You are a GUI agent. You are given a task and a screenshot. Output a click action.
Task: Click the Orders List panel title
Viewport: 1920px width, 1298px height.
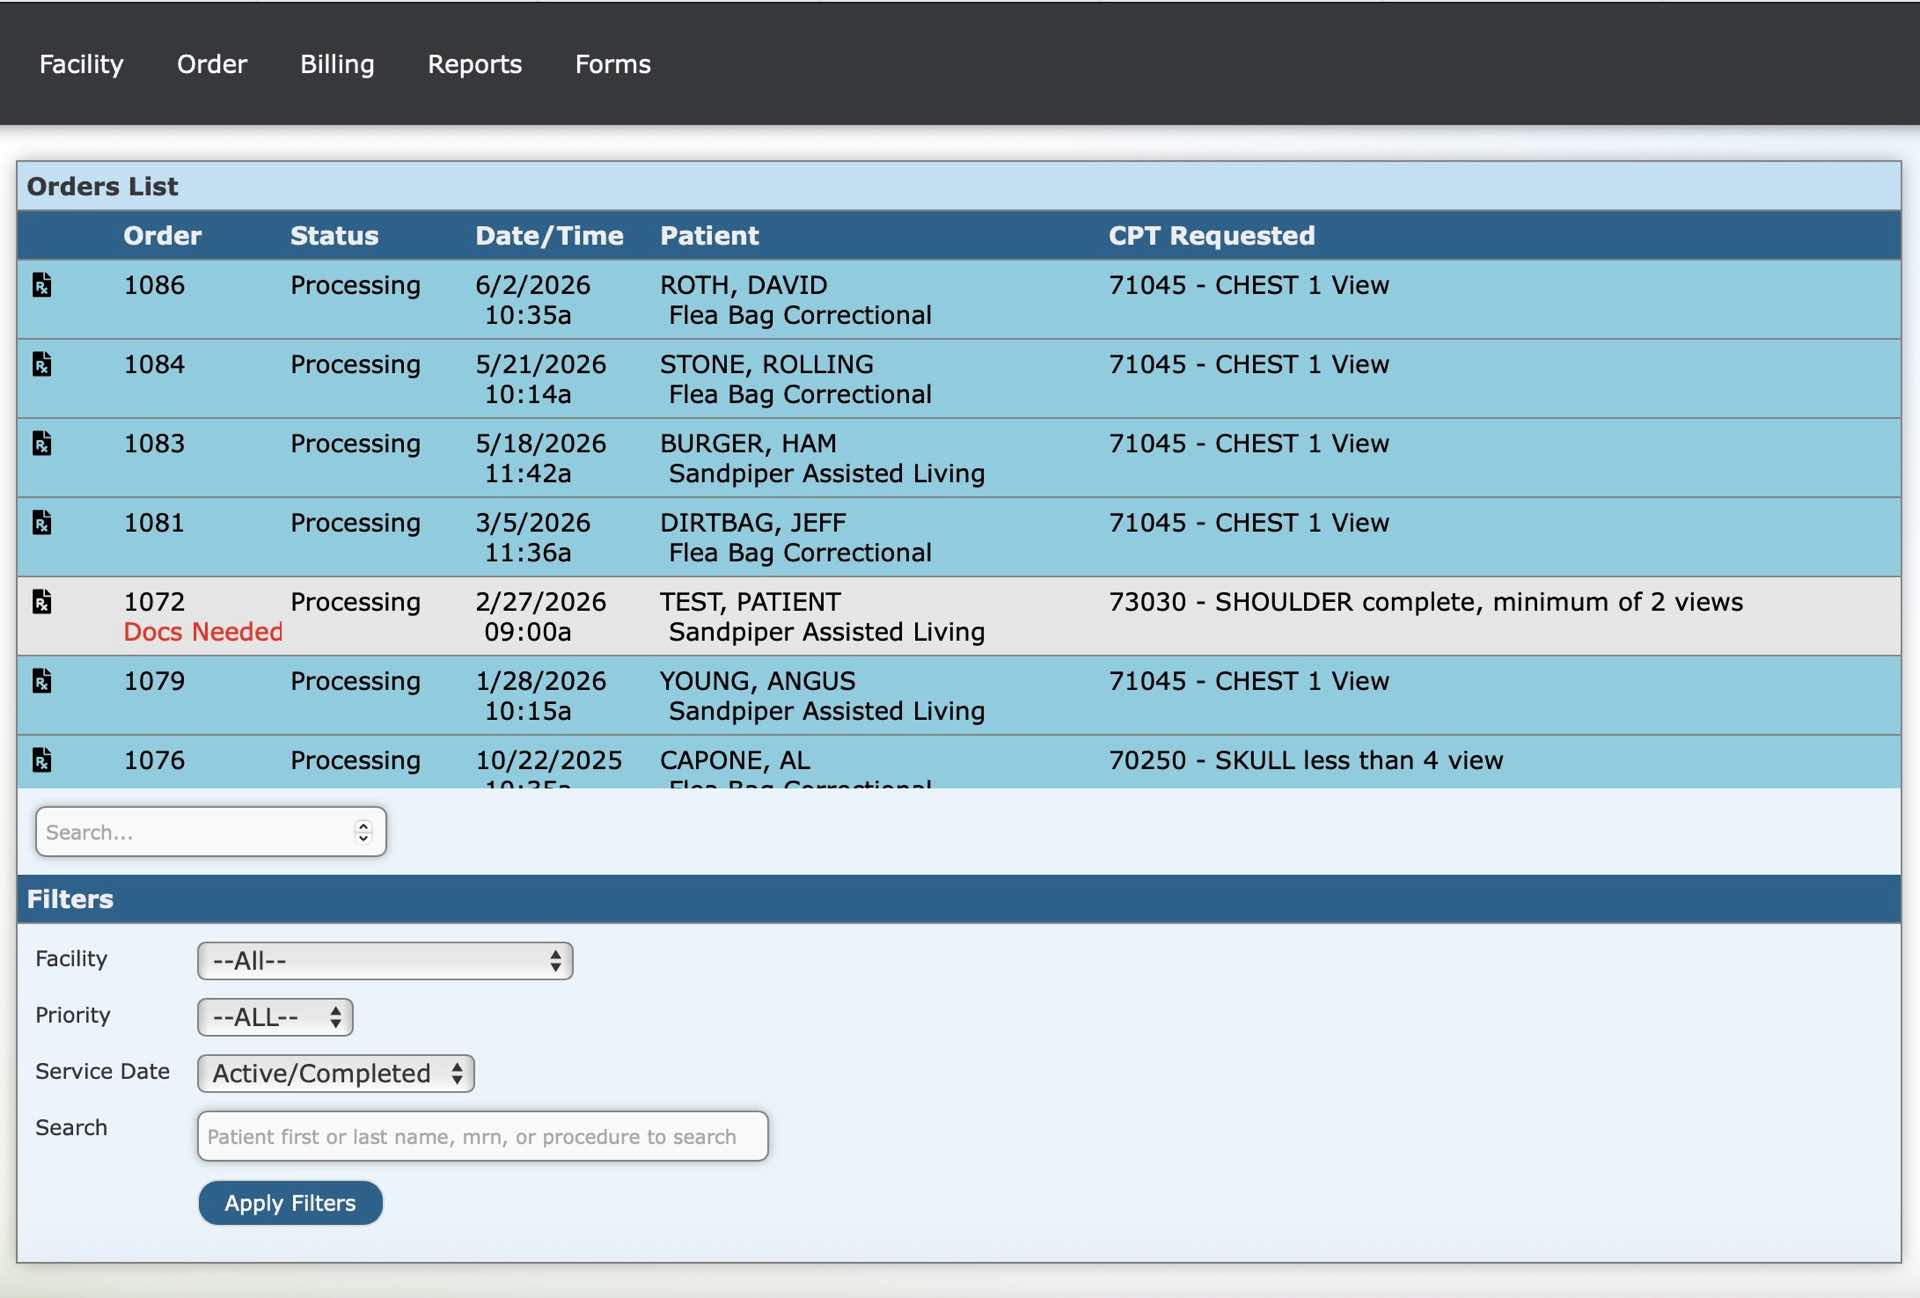pos(102,186)
